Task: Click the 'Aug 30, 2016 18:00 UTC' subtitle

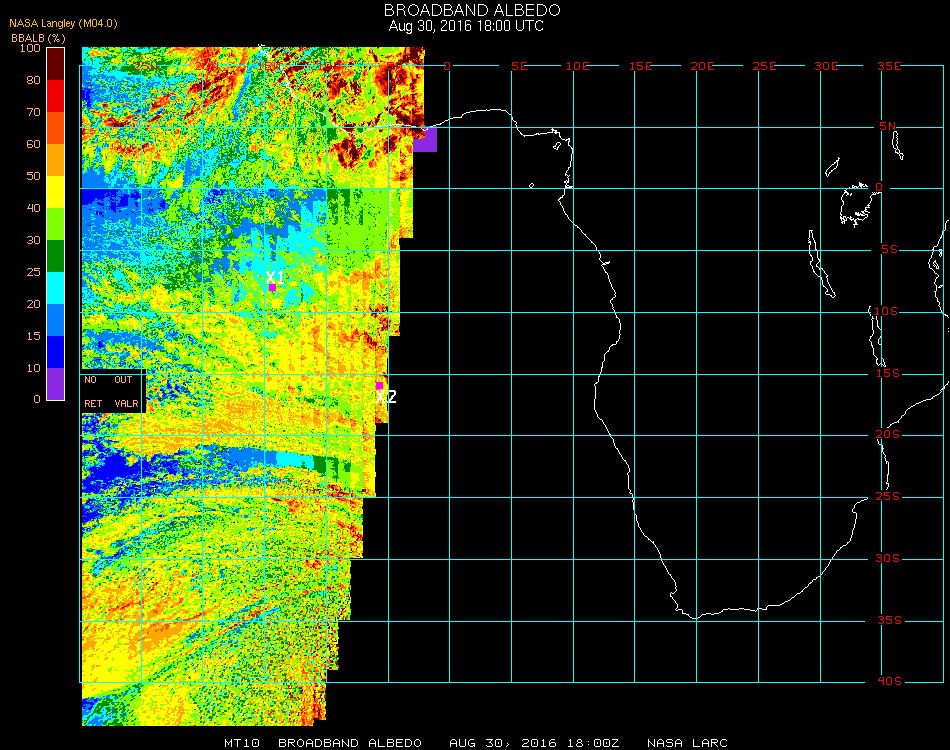Action: [466, 26]
